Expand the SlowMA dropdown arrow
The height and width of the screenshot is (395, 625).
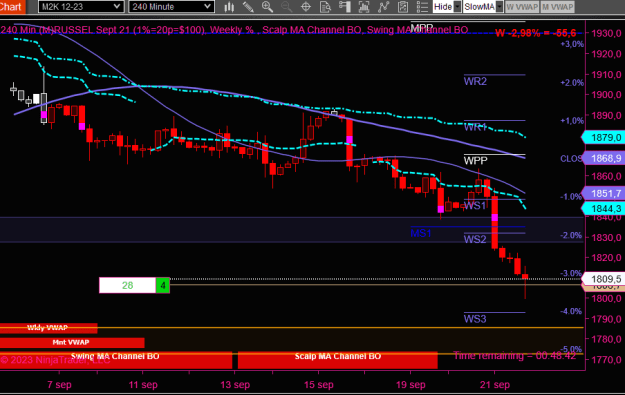(x=499, y=7)
